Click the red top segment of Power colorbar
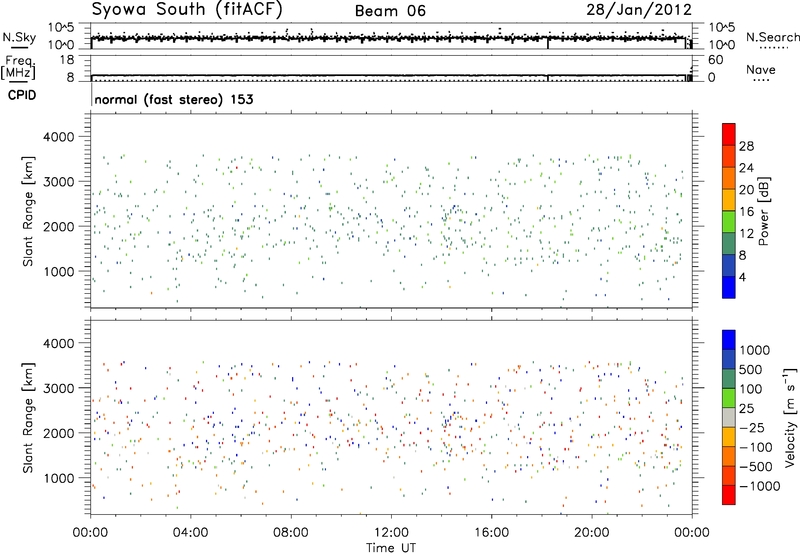This screenshot has height=554, width=800. [729, 134]
